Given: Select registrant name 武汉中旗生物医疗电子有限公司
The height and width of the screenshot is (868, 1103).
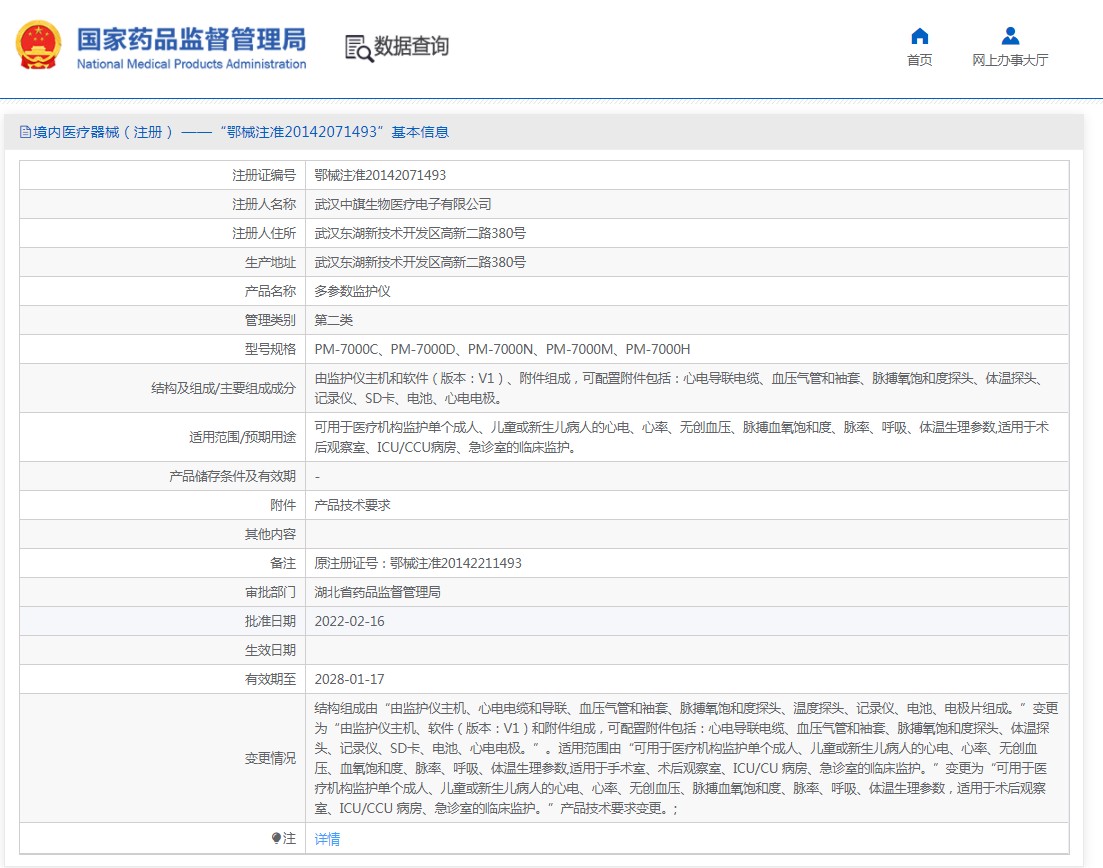Looking at the screenshot, I should 403,204.
